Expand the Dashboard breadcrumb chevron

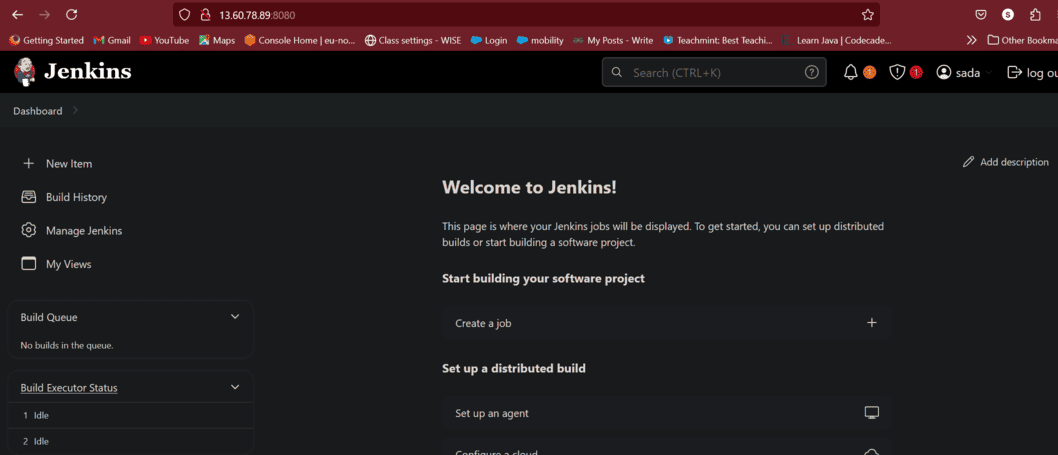75,110
